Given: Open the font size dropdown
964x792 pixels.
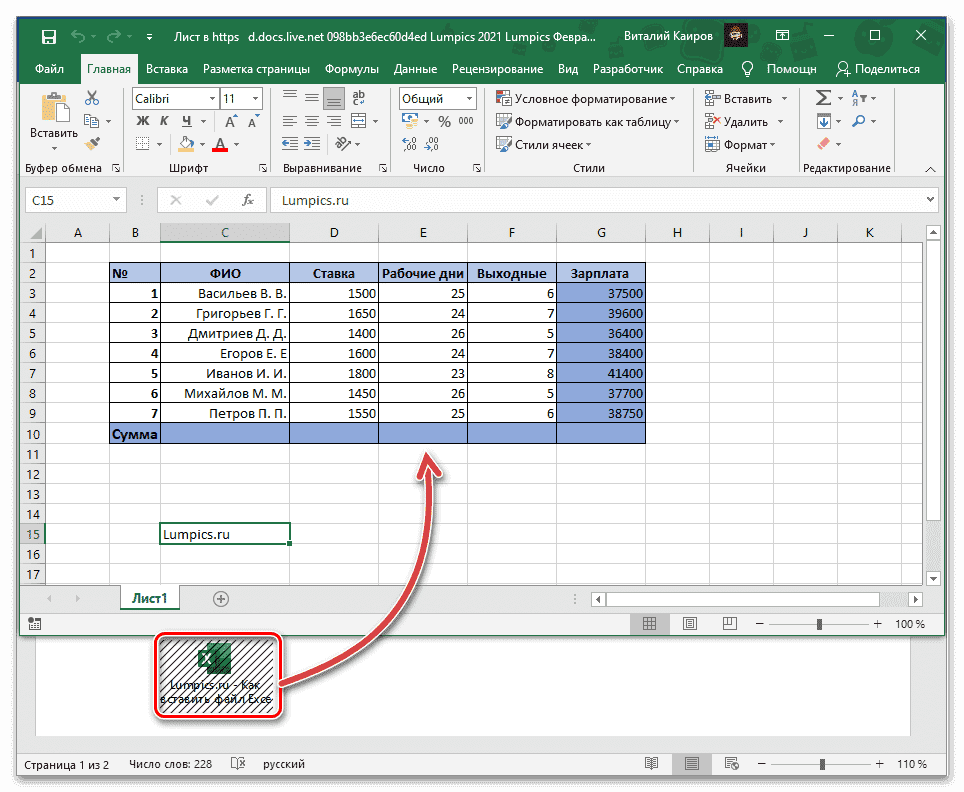Looking at the screenshot, I should [x=255, y=98].
